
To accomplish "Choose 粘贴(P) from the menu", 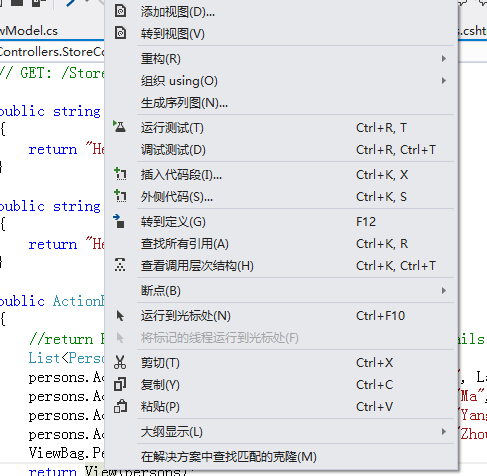I will [281, 407].
